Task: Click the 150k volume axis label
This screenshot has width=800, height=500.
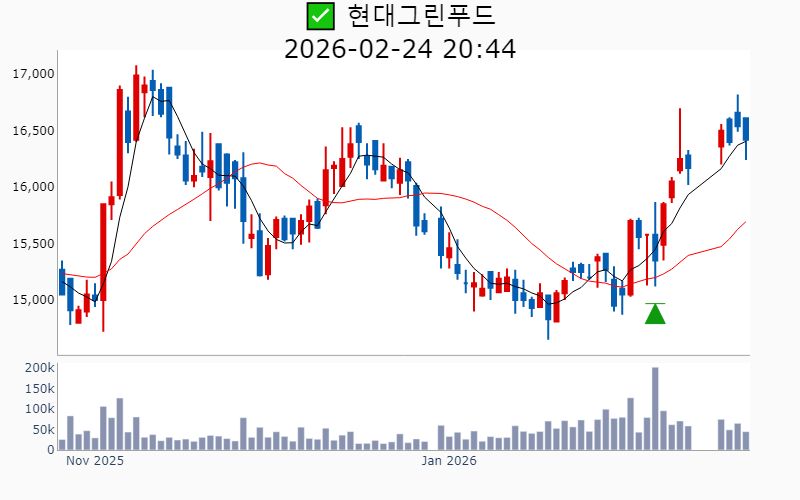Action: click(x=39, y=389)
